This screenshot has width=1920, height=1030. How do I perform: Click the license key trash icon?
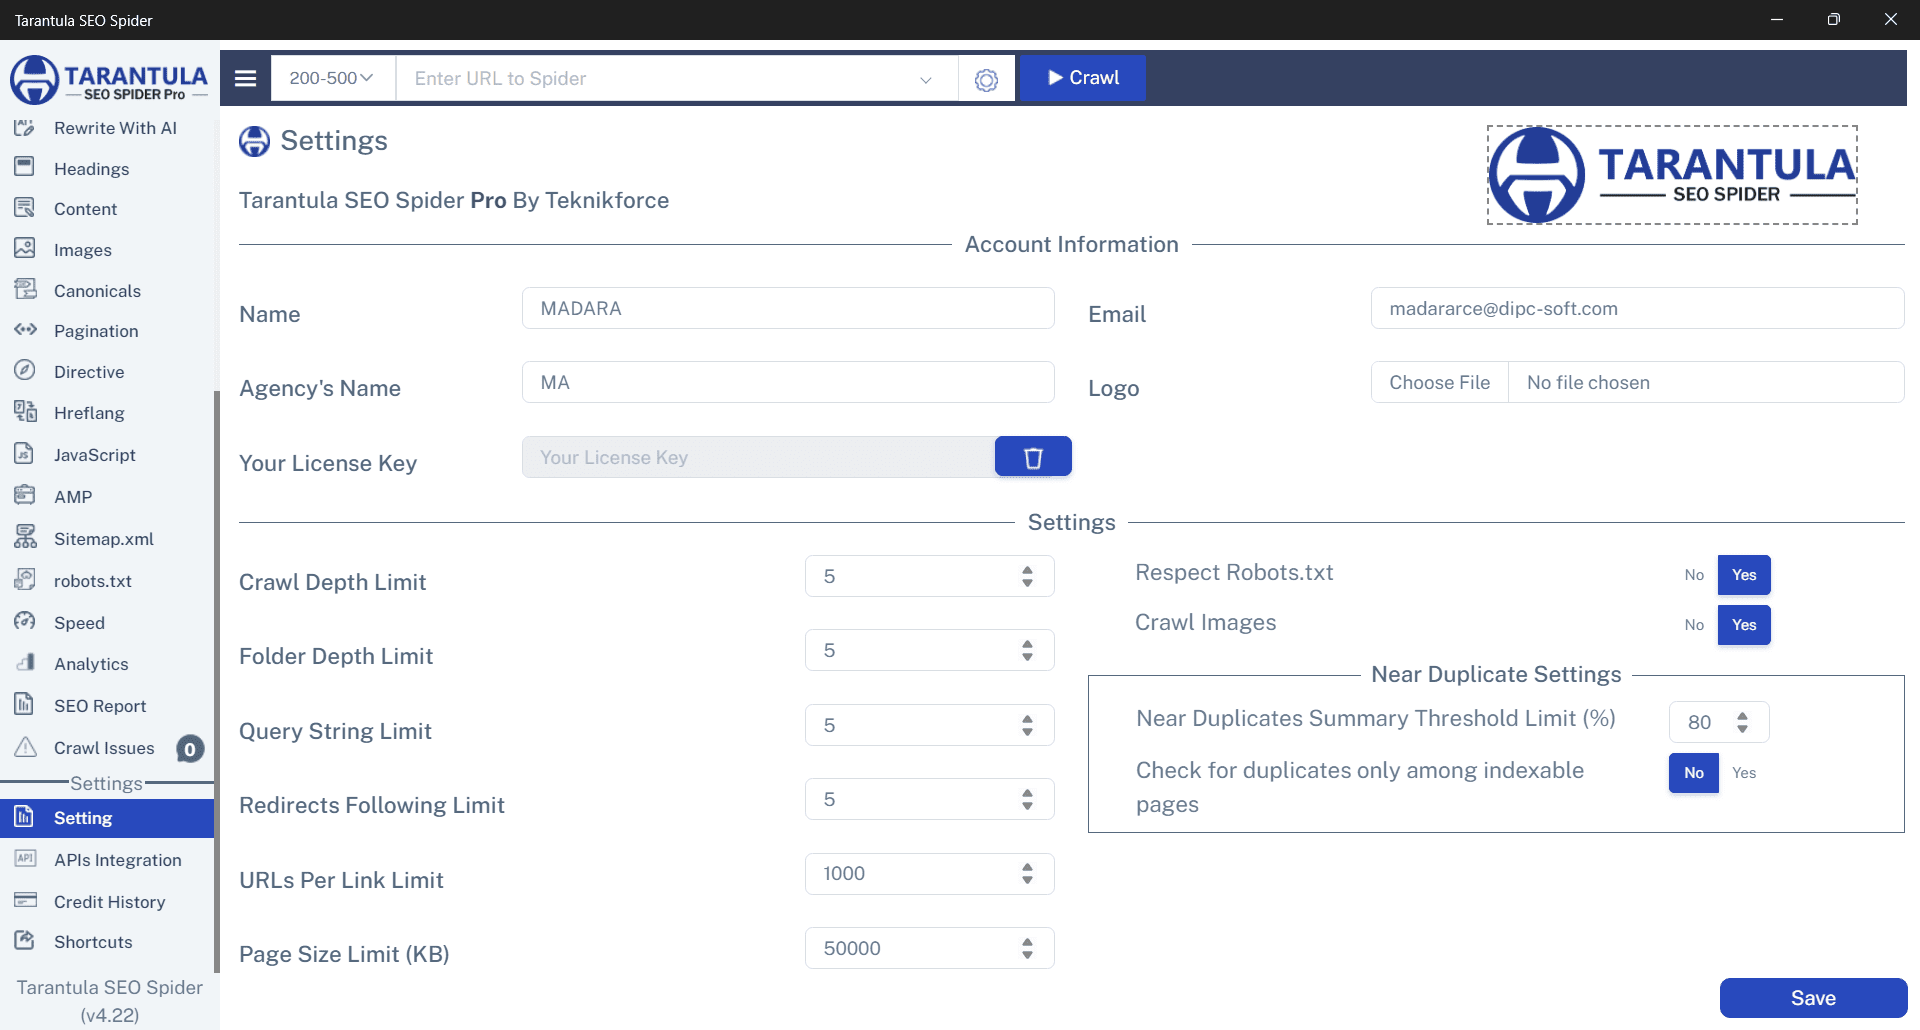1033,457
